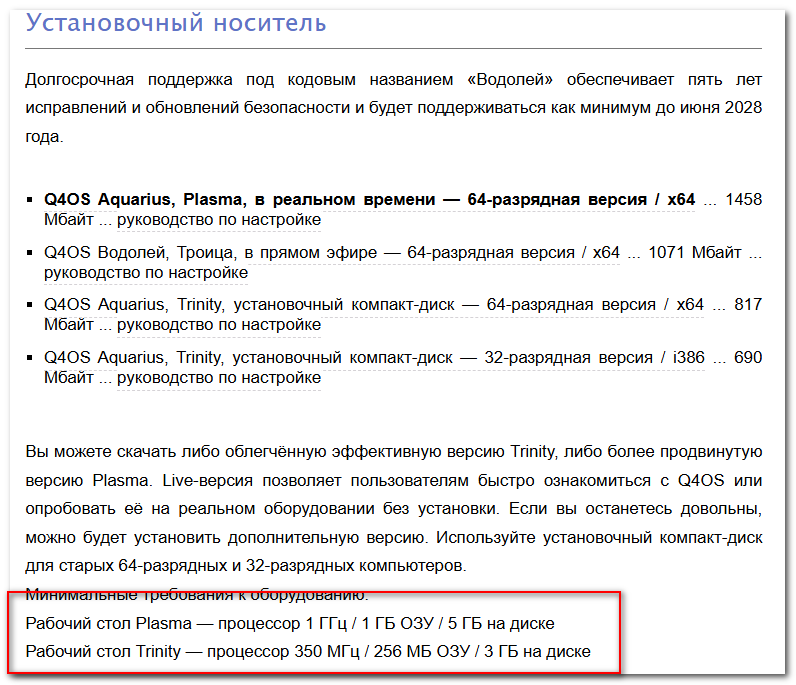Click the line Рабочий стол Plasma — процессор 1 ГГц
796x685 pixels.
coord(290,624)
